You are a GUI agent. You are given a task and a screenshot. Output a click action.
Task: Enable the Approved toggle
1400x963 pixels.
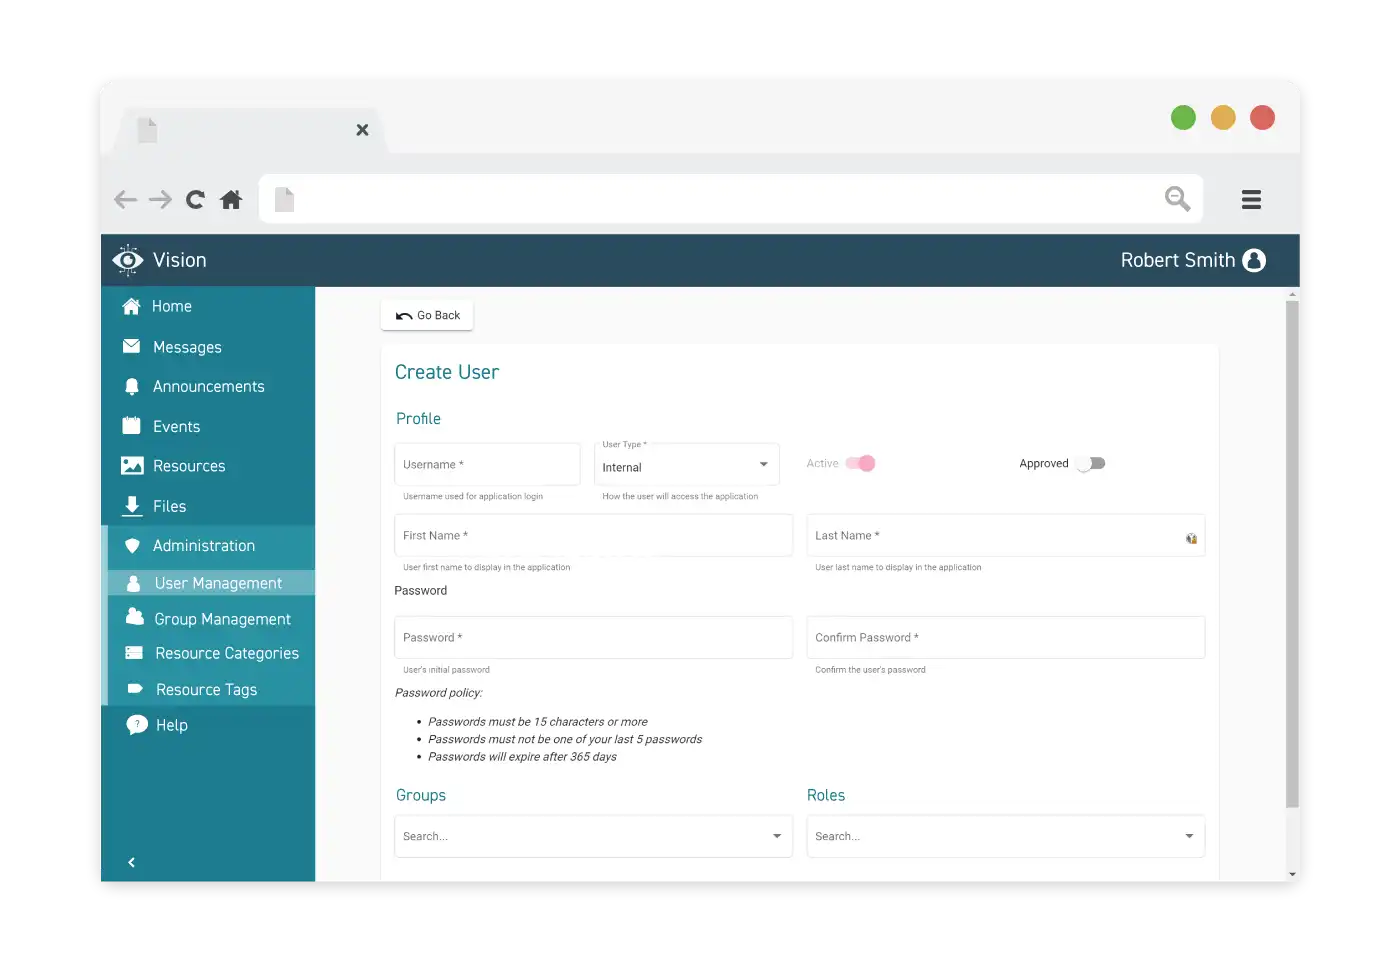coord(1091,463)
